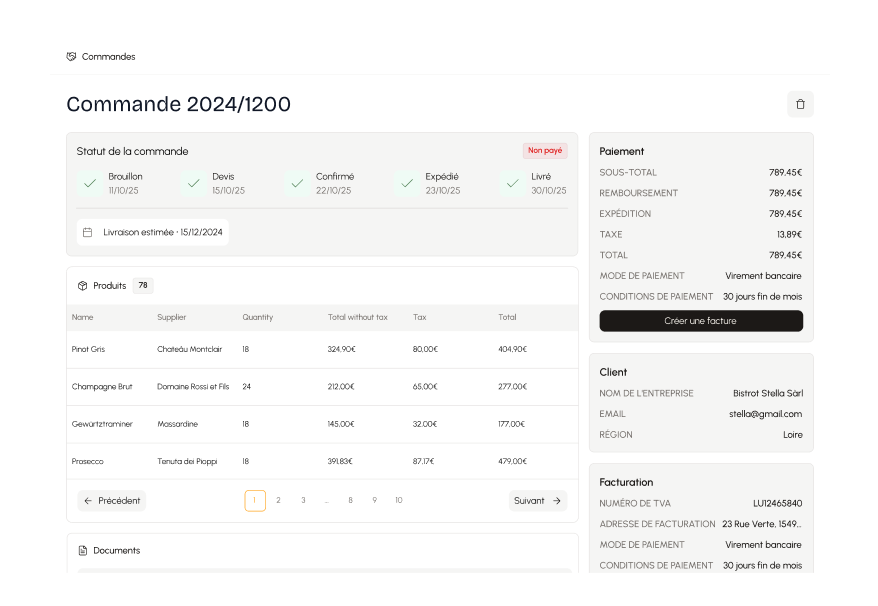The height and width of the screenshot is (606, 878).
Task: Click the package icon in the Produits header
Action: tap(82, 285)
